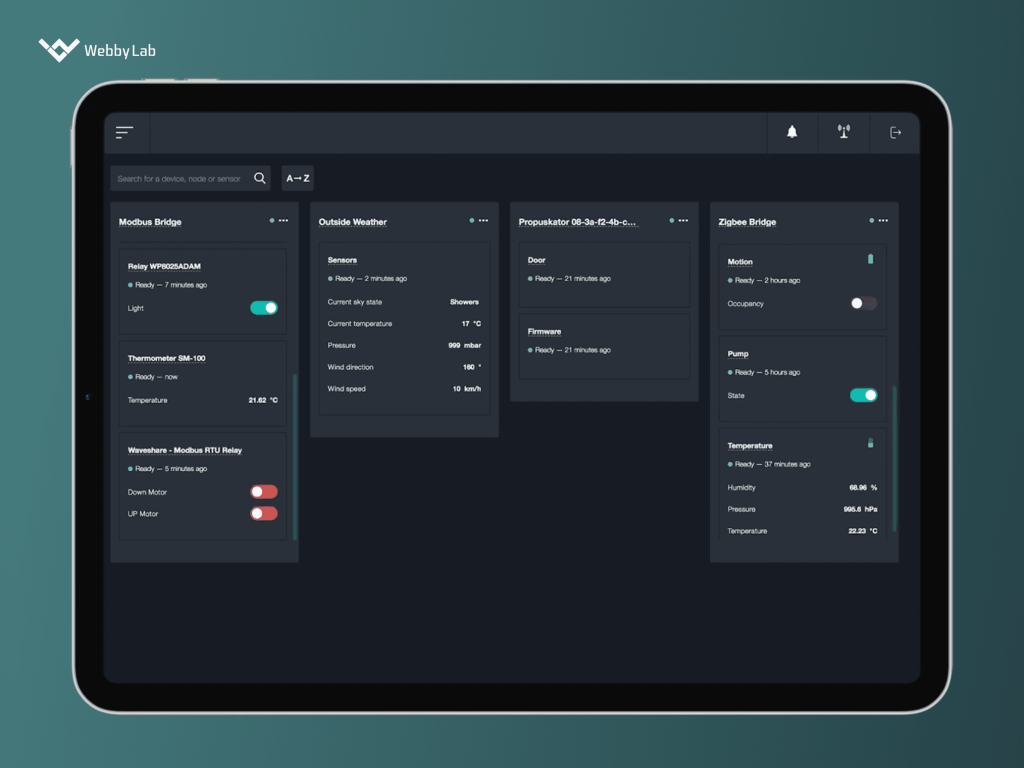The height and width of the screenshot is (768, 1024).
Task: Turn off the Light toggle on Relay WP8025ADAM
Action: tap(263, 307)
